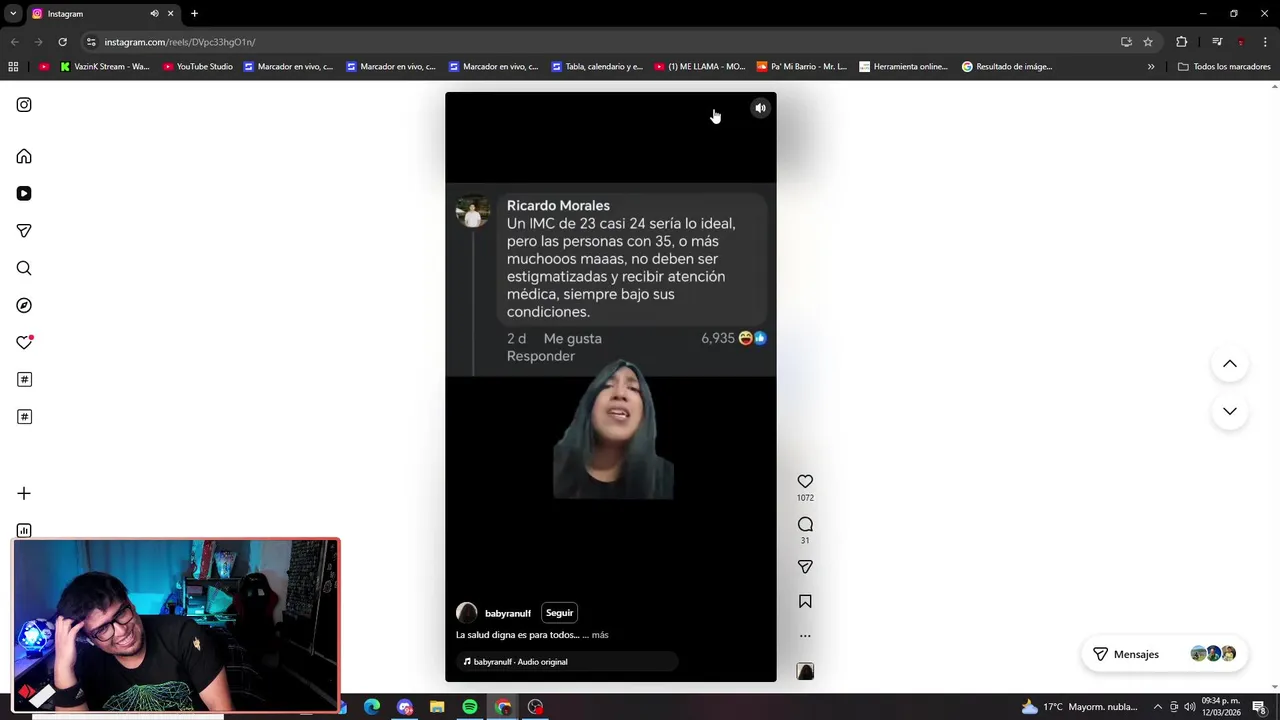
Task: Open Instagram search magnifier icon
Action: pos(24,268)
